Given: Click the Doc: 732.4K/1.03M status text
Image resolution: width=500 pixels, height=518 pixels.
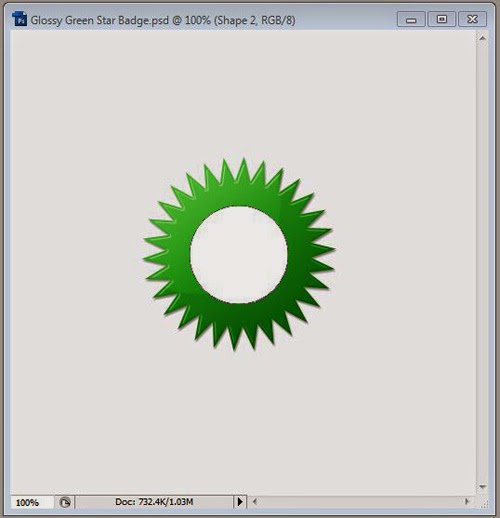Looking at the screenshot, I should coord(154,501).
